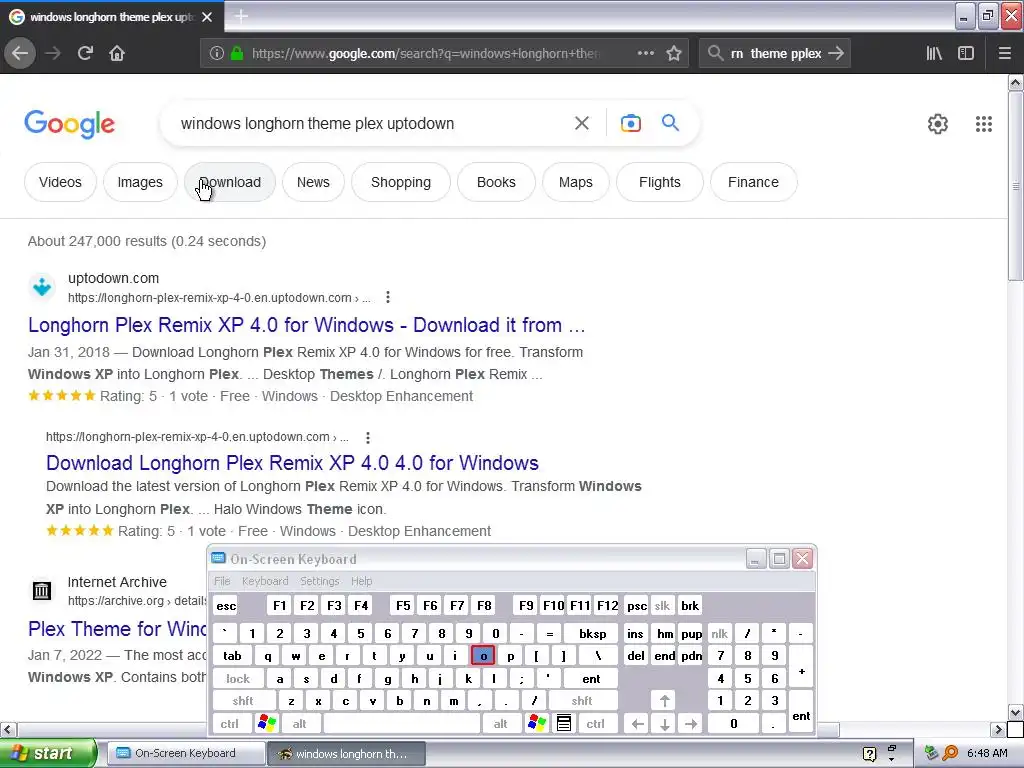1024x768 pixels.
Task: Click the tab key on On-Screen Keyboard
Action: click(232, 656)
